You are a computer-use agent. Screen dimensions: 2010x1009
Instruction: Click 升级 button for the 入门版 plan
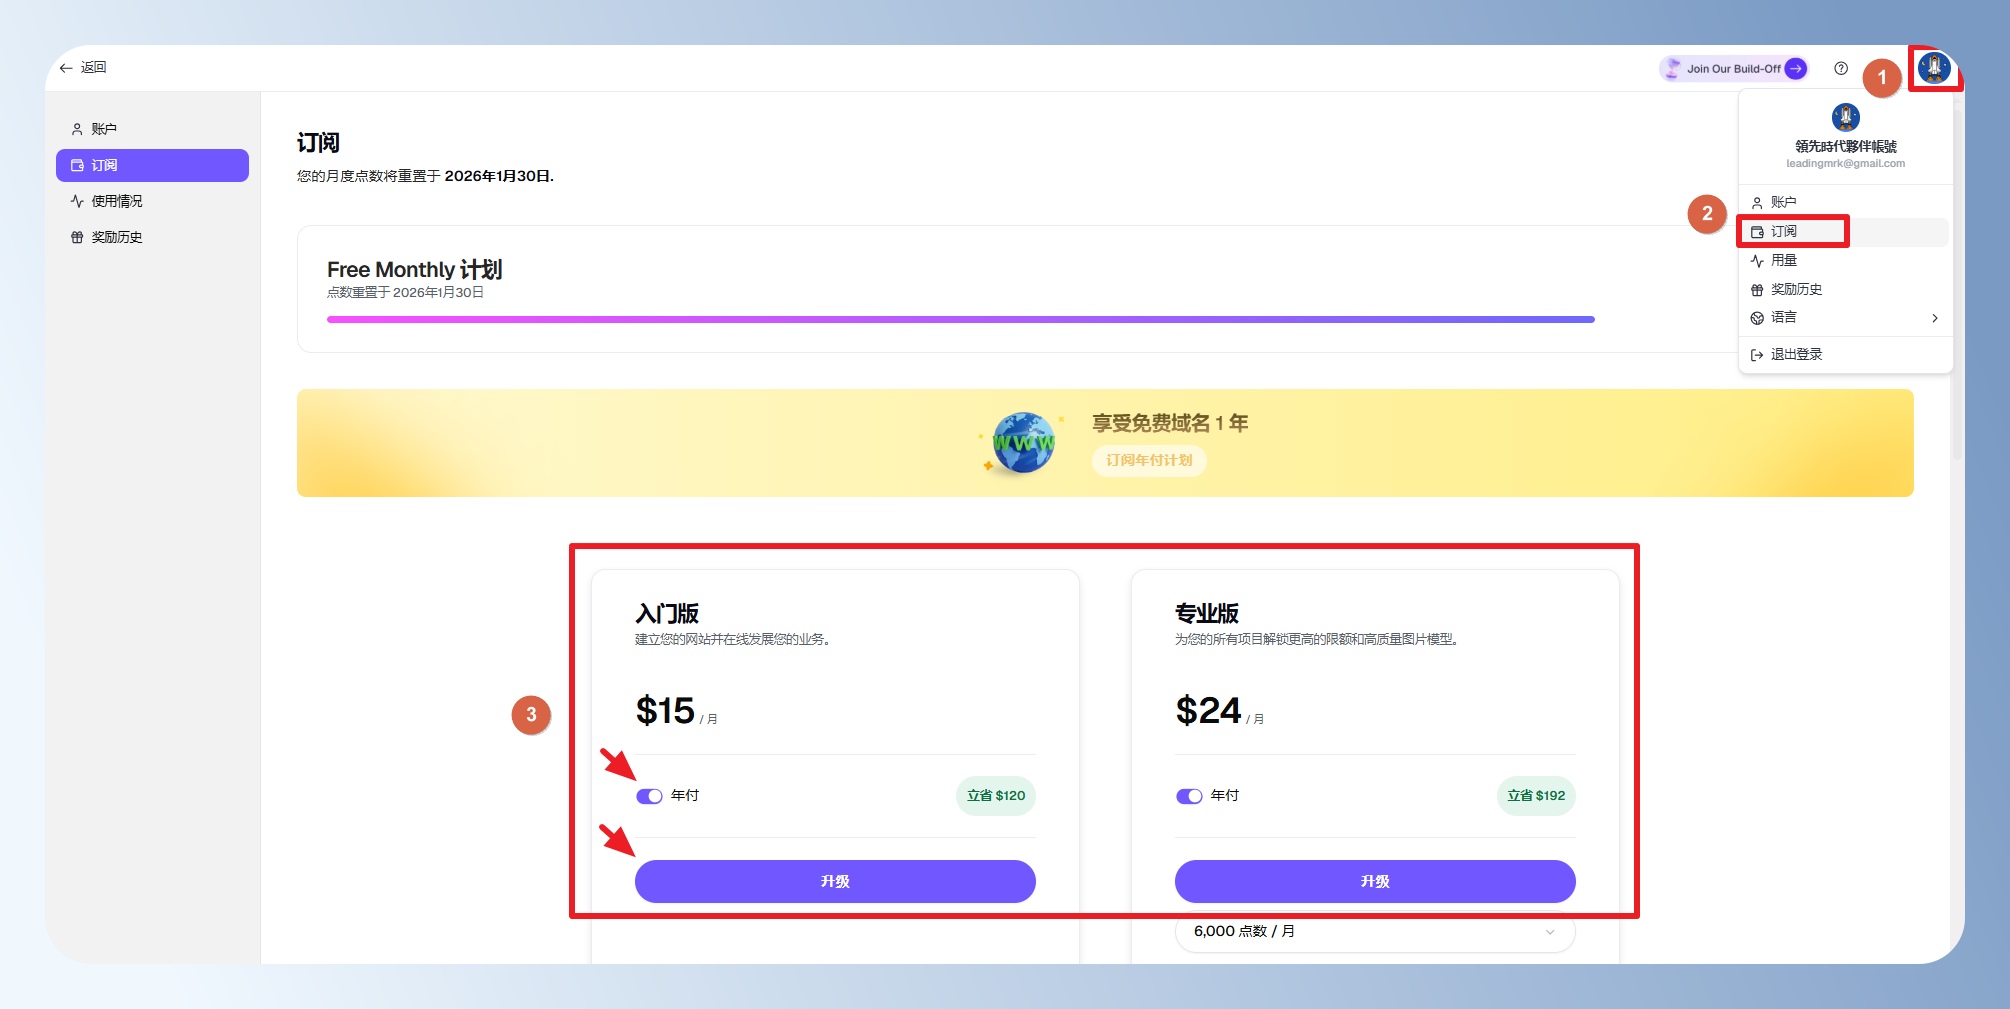point(835,881)
